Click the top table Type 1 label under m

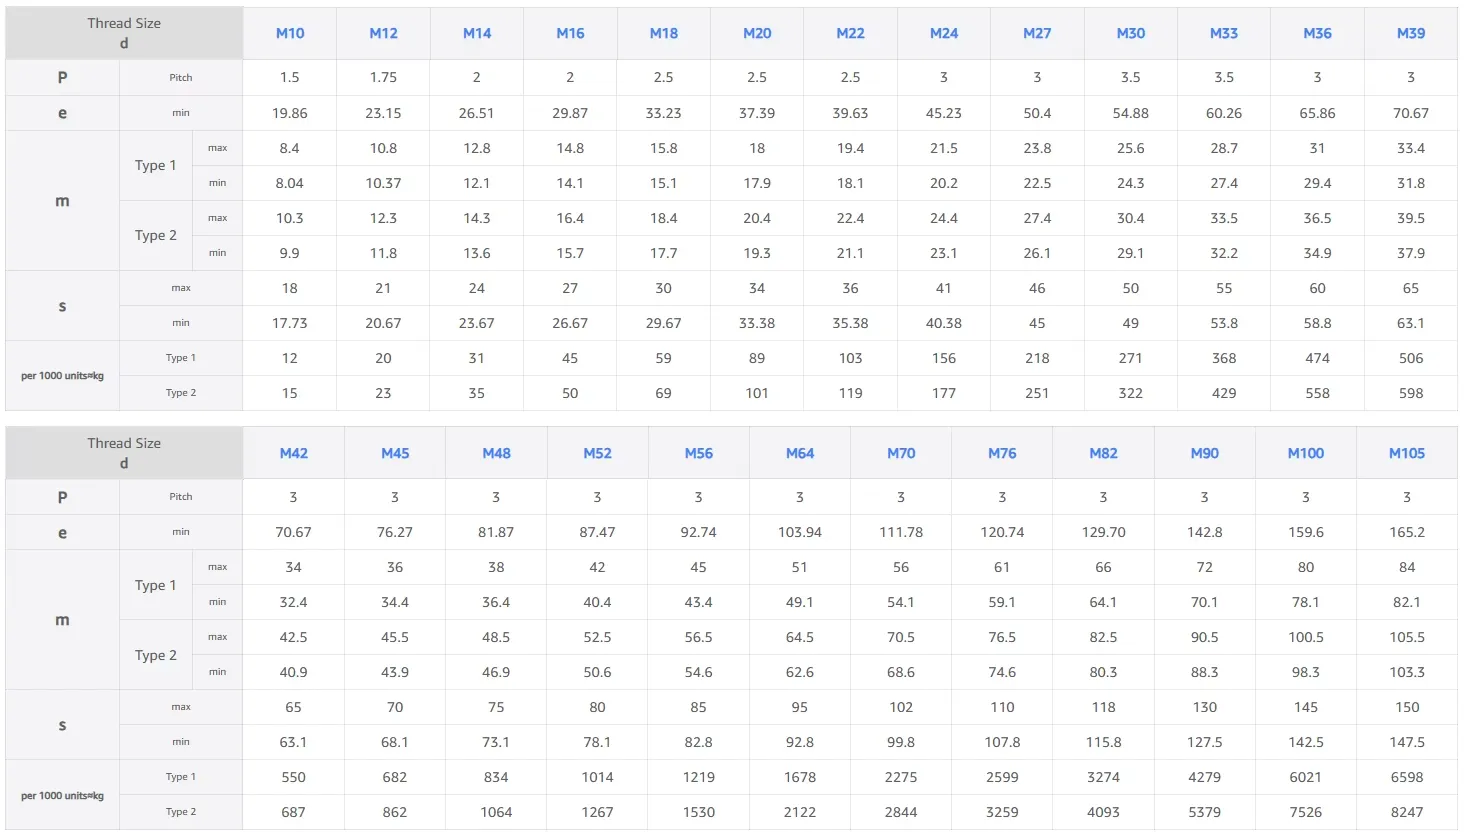(156, 165)
